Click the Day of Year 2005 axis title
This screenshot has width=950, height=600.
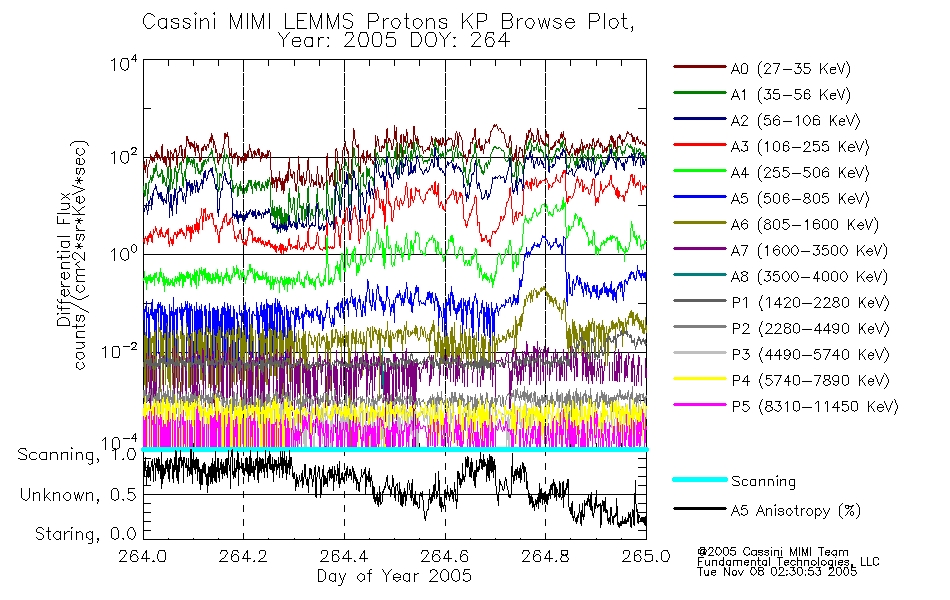394,576
